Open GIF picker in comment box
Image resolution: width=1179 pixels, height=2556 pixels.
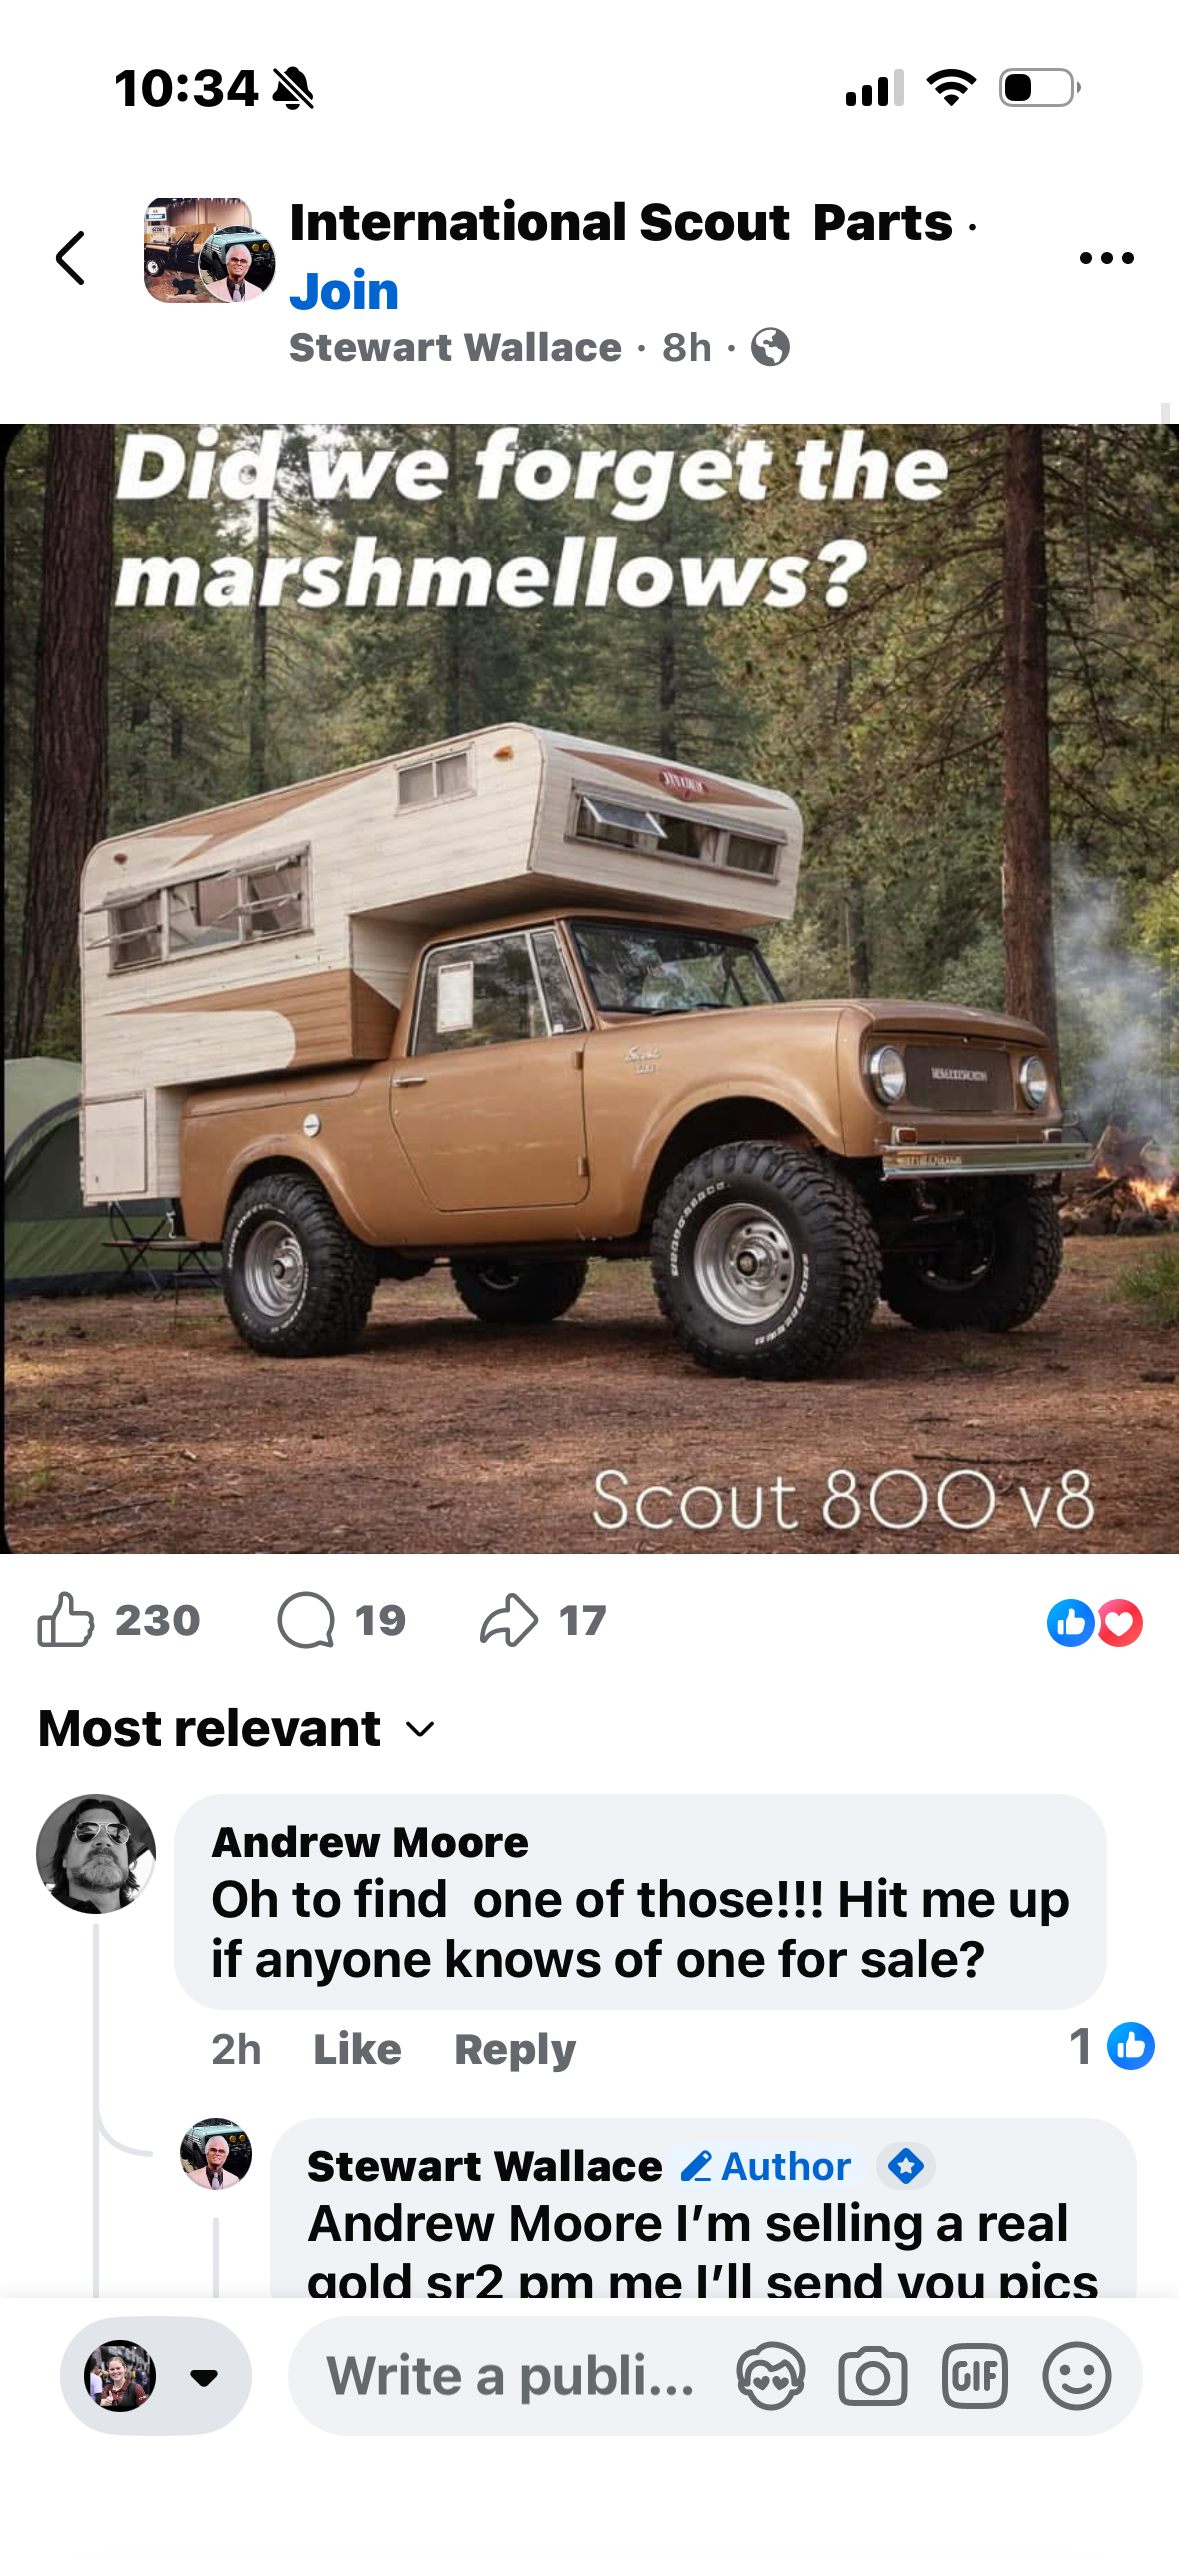[x=974, y=2376]
